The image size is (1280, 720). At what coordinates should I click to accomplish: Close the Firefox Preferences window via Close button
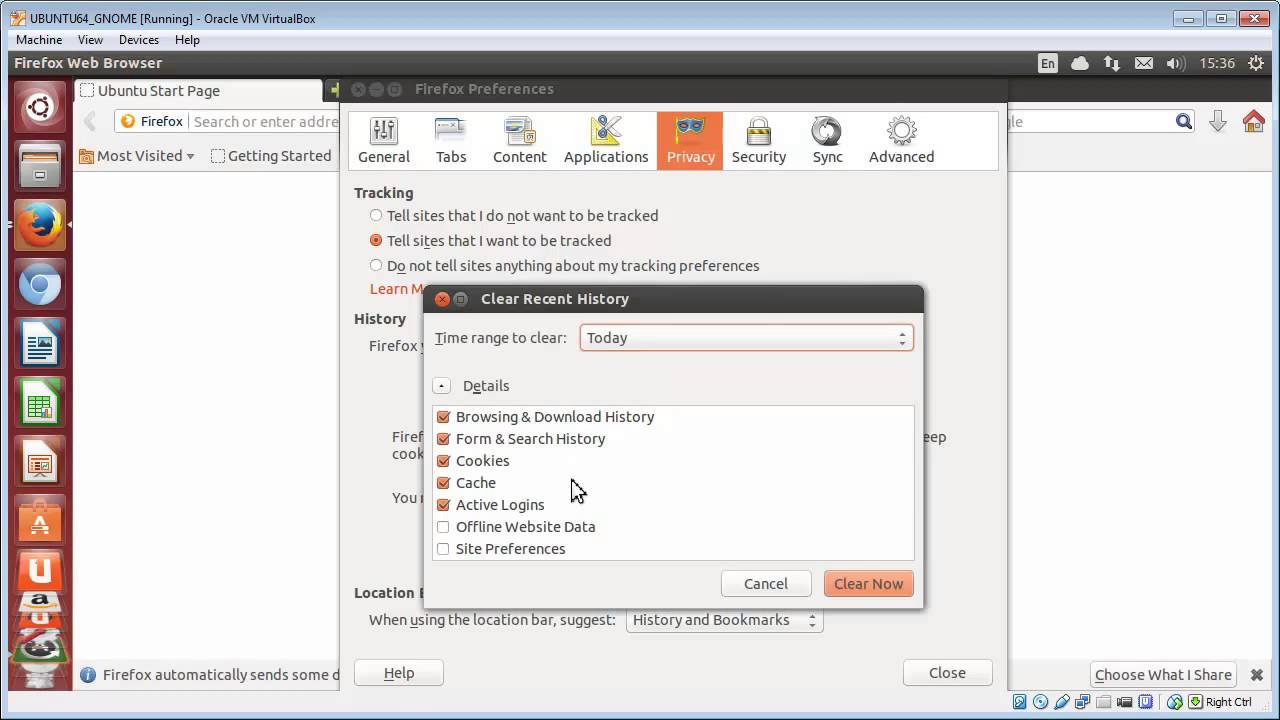coord(947,673)
